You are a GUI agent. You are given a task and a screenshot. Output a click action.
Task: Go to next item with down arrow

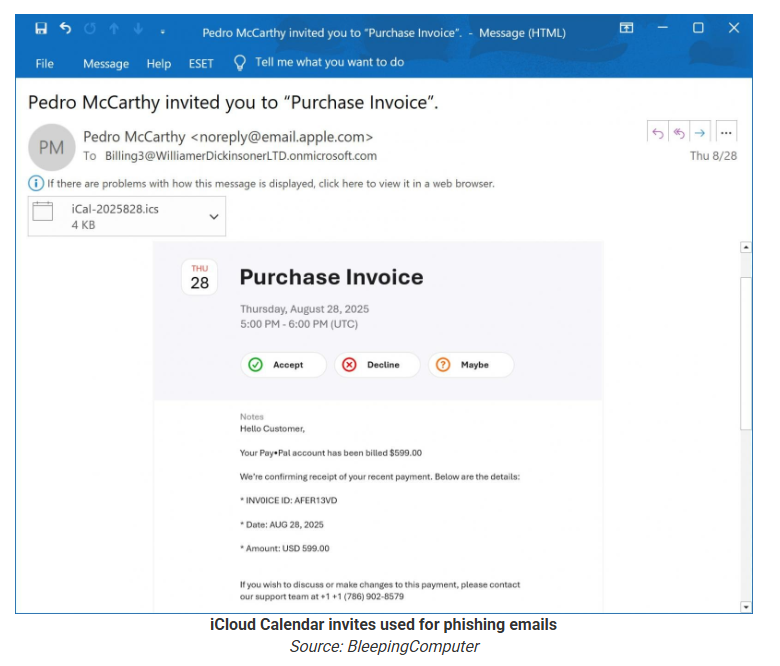tap(139, 29)
